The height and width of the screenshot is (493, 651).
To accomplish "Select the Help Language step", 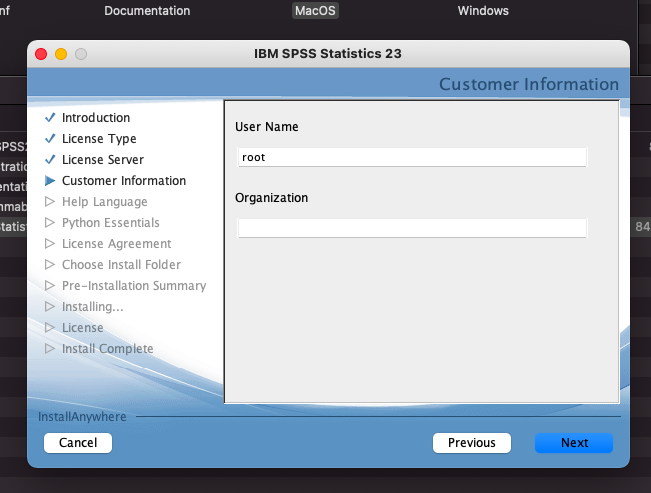I will tap(105, 202).
